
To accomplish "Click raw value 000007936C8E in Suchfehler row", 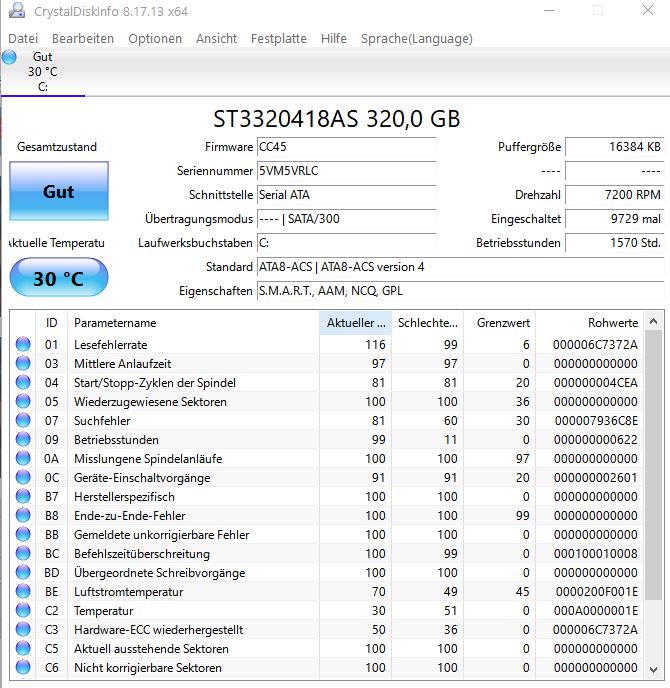I will pos(596,421).
